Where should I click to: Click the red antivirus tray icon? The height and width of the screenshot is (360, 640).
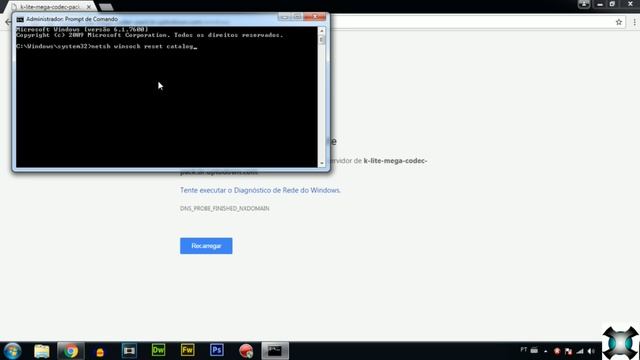[x=557, y=351]
